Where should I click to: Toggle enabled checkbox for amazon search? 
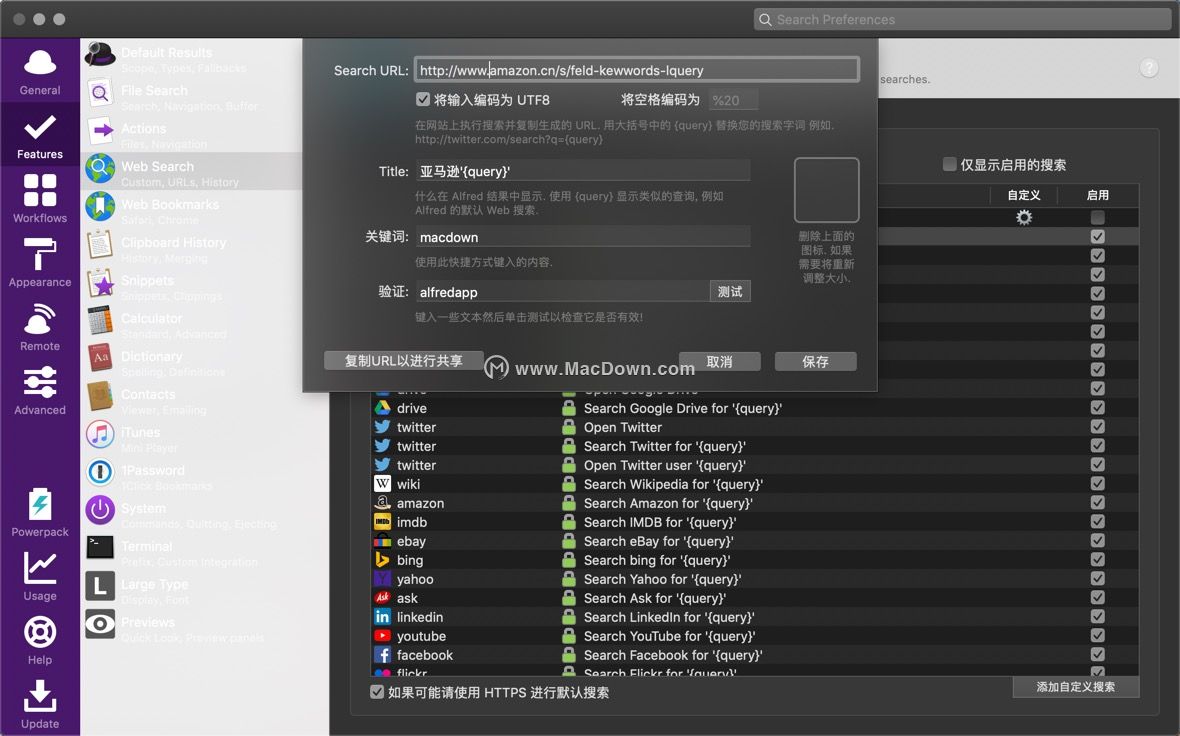point(1098,503)
